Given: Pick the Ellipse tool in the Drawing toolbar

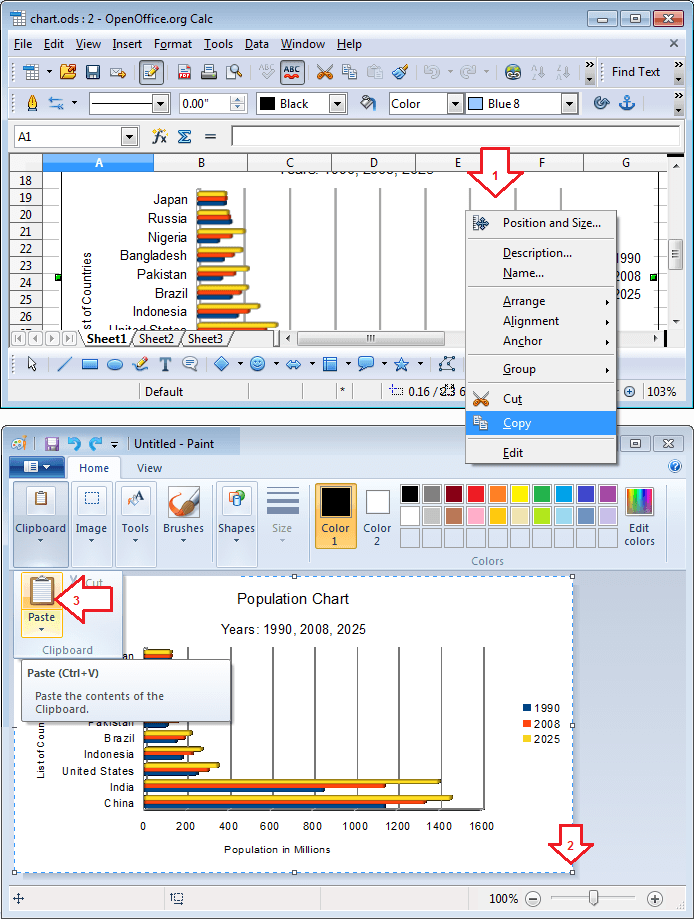Looking at the screenshot, I should (x=115, y=364).
